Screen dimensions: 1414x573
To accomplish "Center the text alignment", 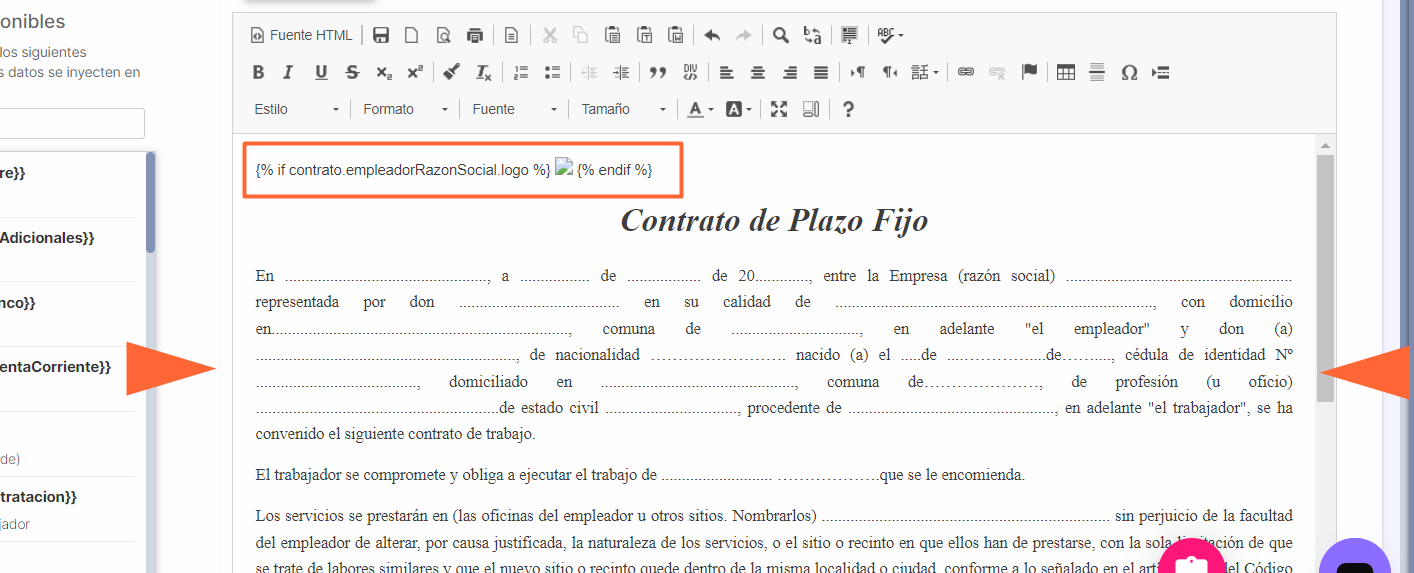I will pos(758,72).
